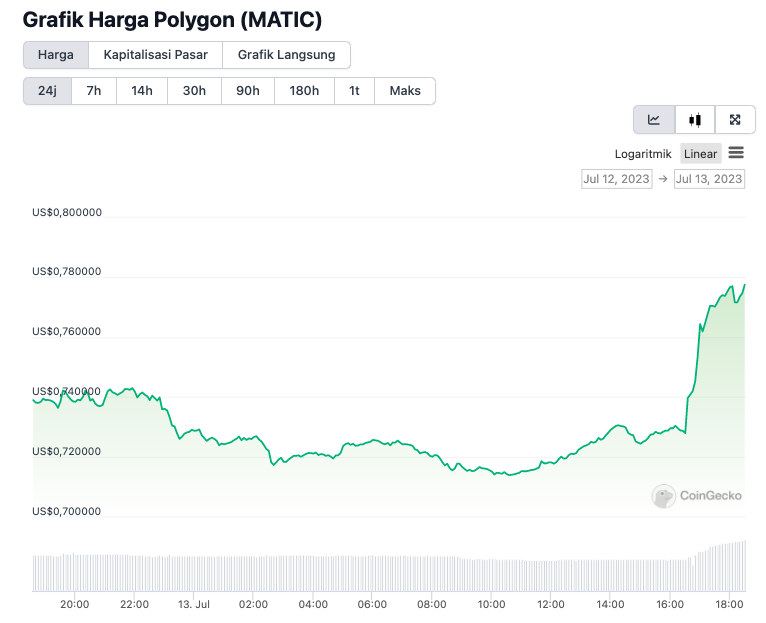Click US$0,700000 axis label
This screenshot has width=766, height=623.
click(x=67, y=511)
